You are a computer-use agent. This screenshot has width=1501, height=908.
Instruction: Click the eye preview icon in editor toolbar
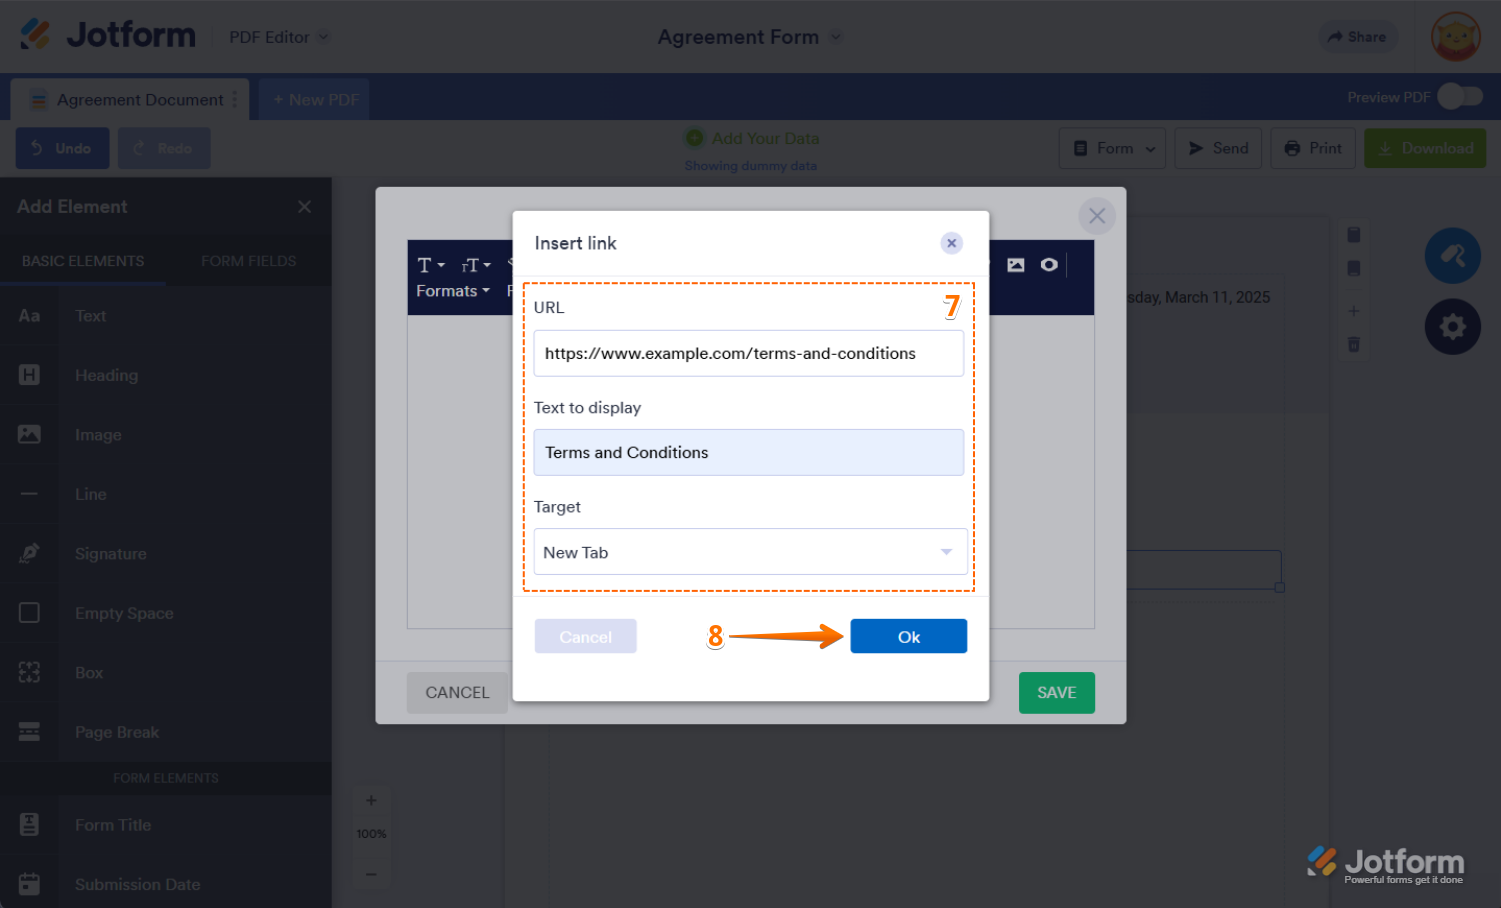pos(1049,265)
